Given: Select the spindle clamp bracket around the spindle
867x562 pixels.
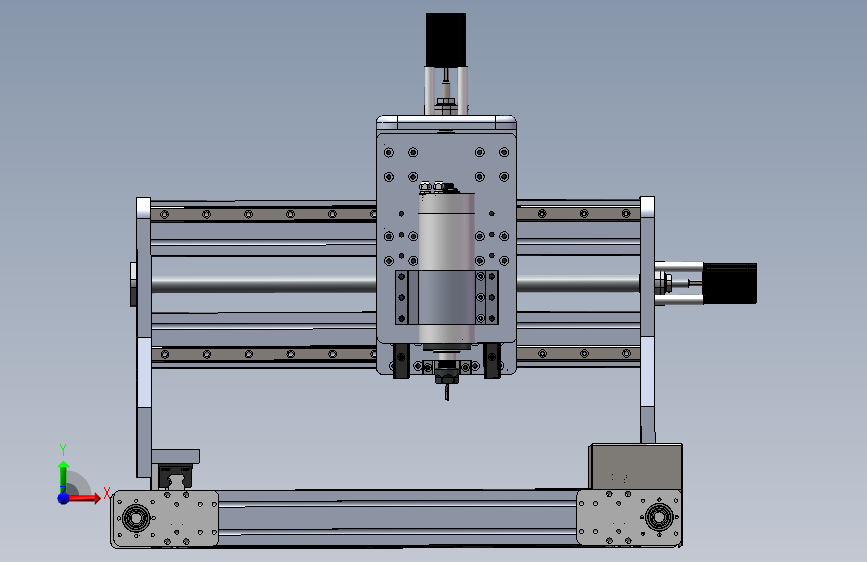Looking at the screenshot, I should coord(447,298).
